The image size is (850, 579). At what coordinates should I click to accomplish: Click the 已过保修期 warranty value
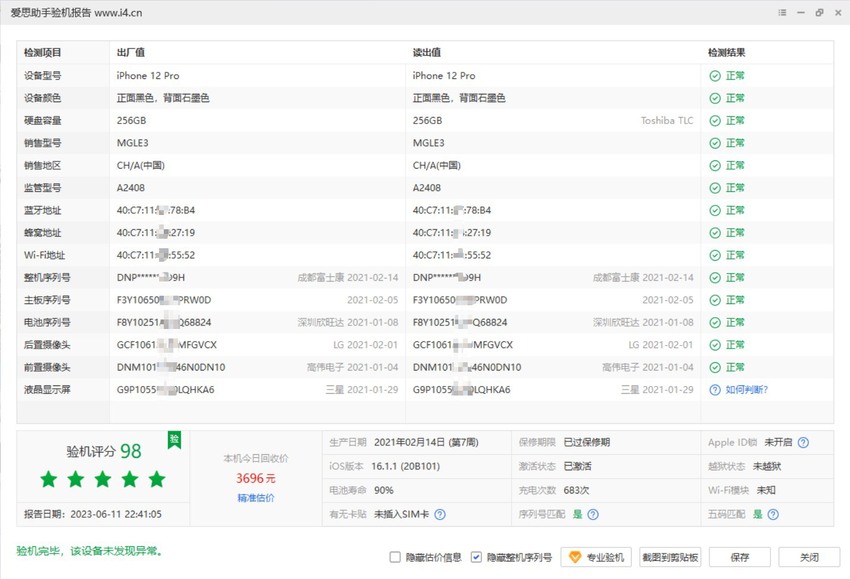point(587,442)
